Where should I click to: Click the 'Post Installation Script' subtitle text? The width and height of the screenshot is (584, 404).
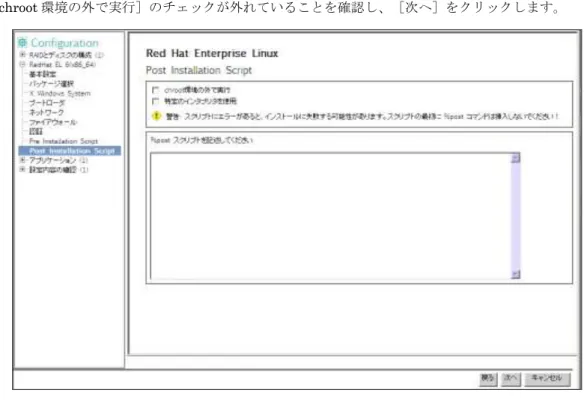pyautogui.click(x=199, y=70)
